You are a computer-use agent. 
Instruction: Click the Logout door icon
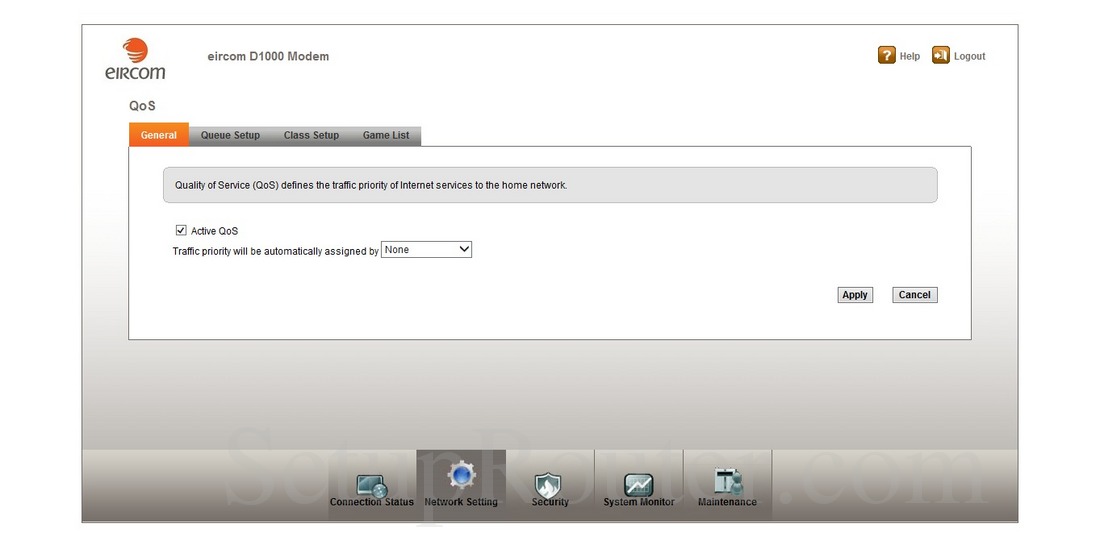coord(941,55)
